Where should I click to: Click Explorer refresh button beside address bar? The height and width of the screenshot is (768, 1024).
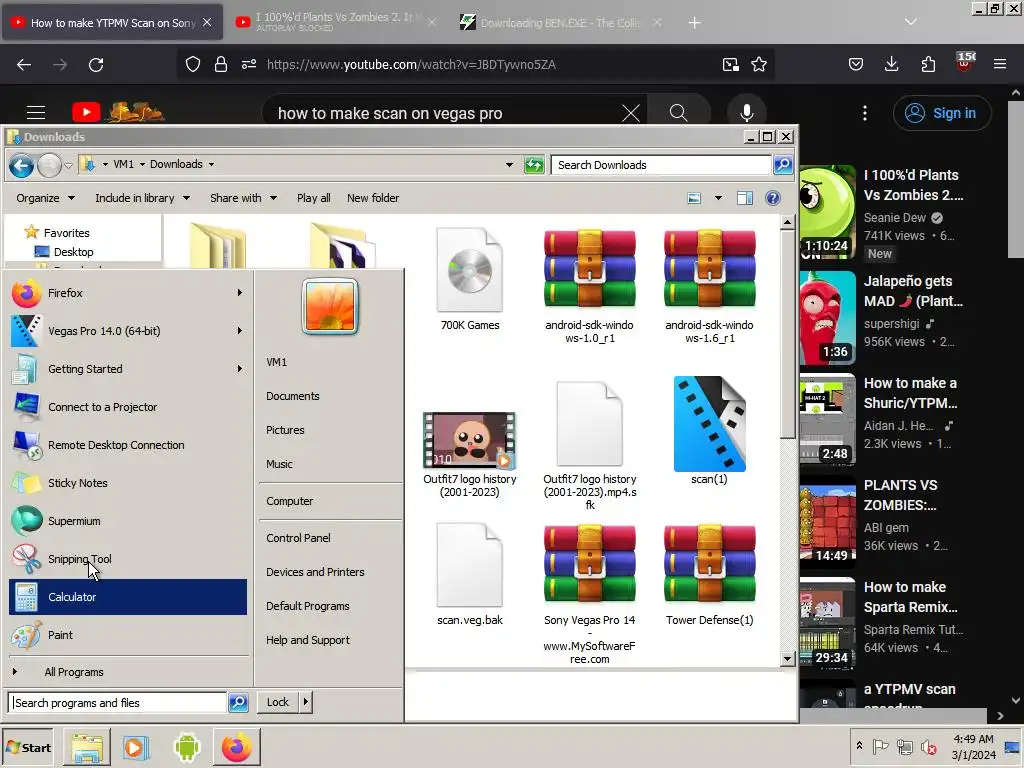click(534, 165)
